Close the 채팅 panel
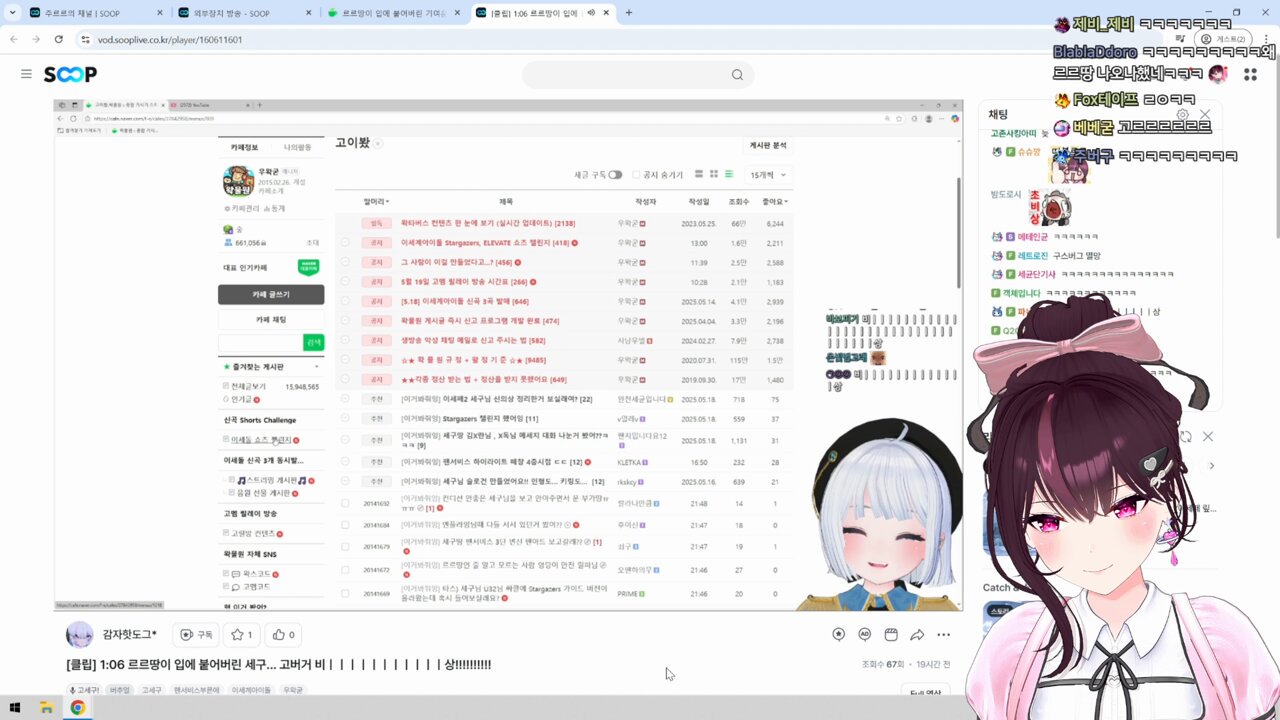Viewport: 1280px width, 720px height. click(1205, 114)
